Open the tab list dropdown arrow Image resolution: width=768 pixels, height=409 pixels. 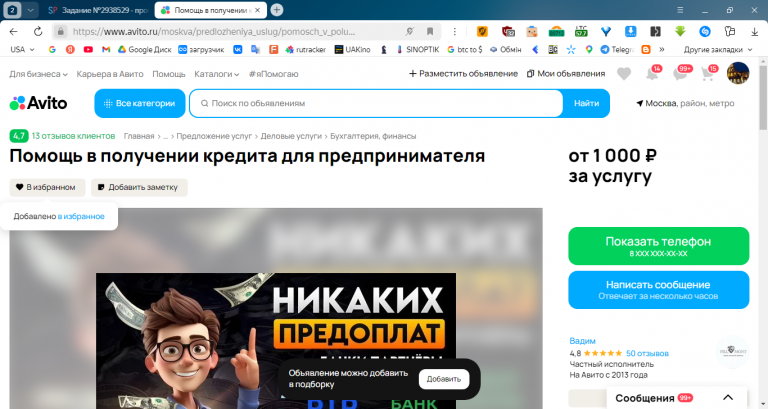pos(30,10)
